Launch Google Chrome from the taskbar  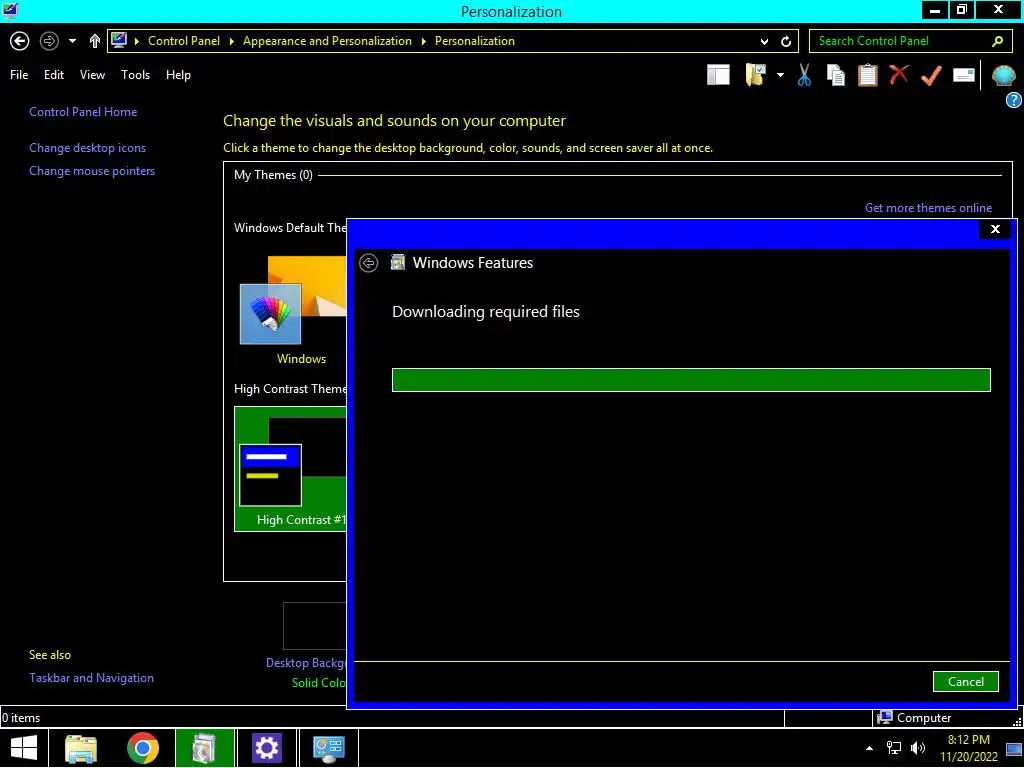pyautogui.click(x=143, y=748)
